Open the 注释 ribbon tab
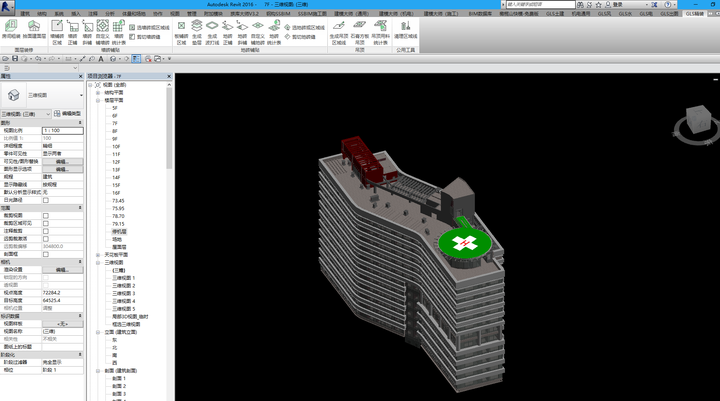The image size is (720, 401). coord(93,14)
